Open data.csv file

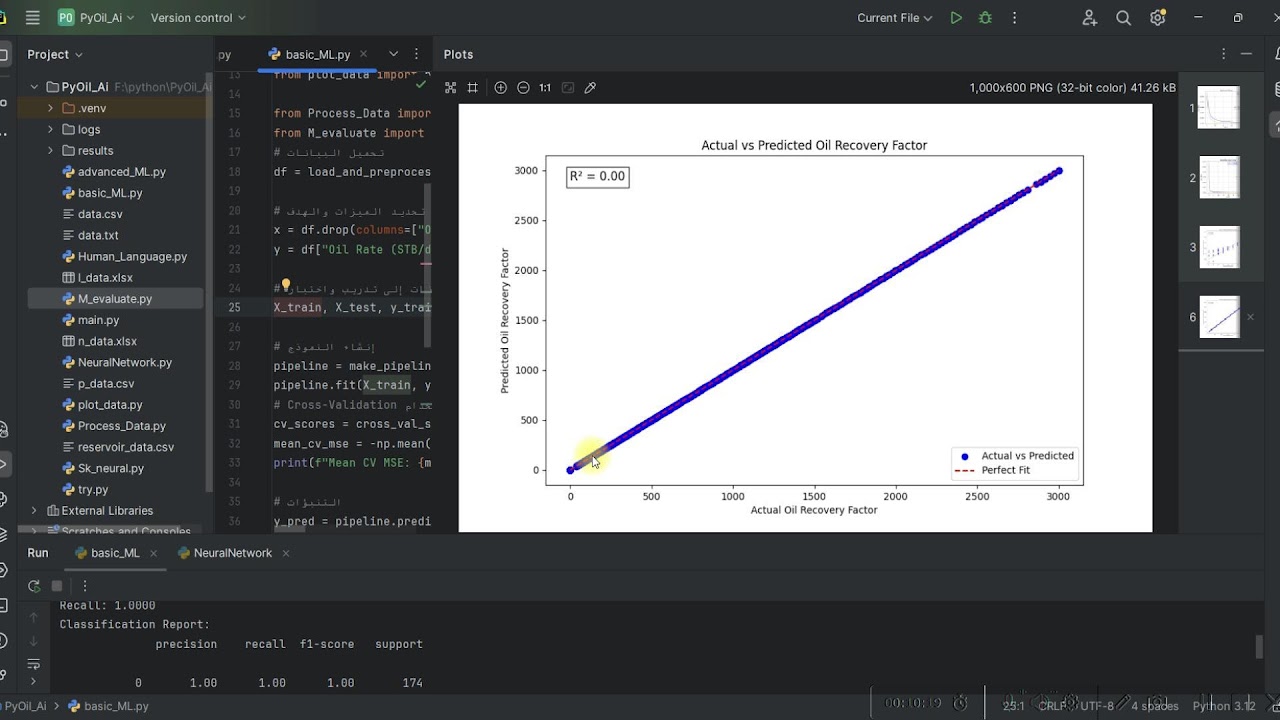tap(100, 214)
